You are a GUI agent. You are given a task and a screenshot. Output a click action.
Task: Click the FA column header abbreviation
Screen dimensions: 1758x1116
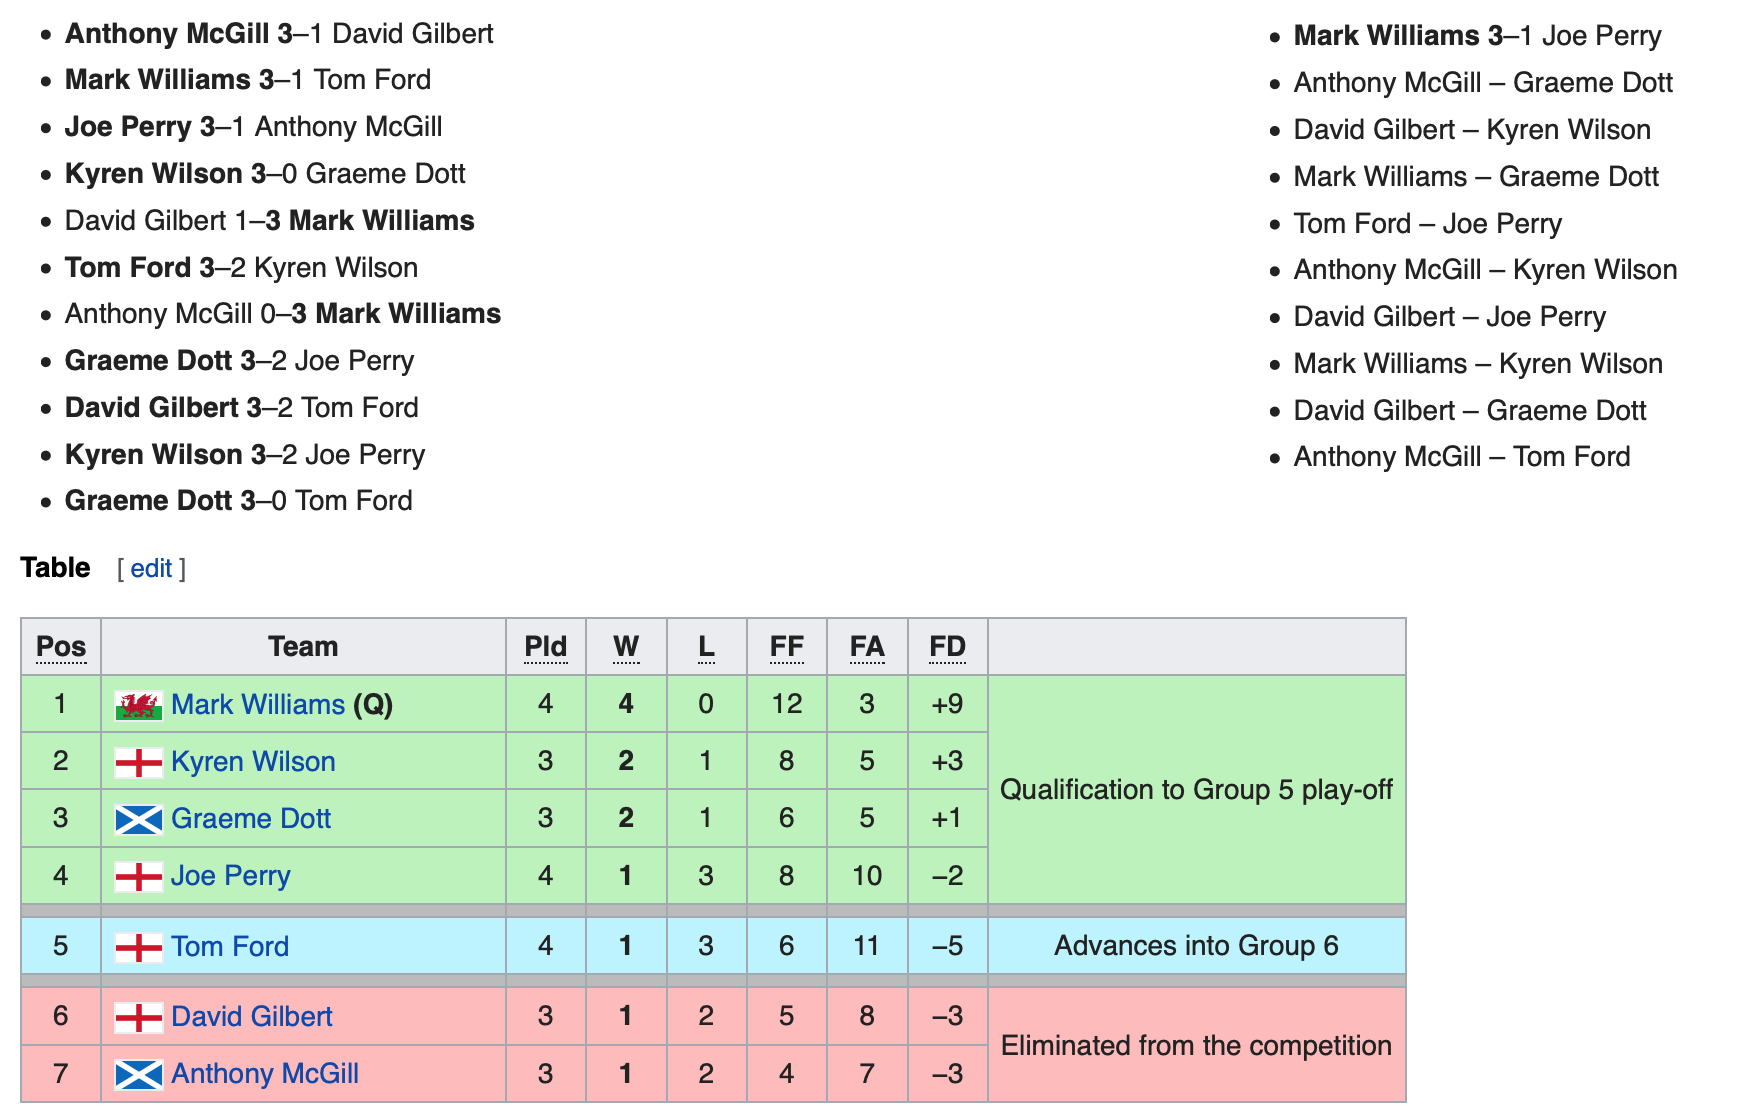867,647
